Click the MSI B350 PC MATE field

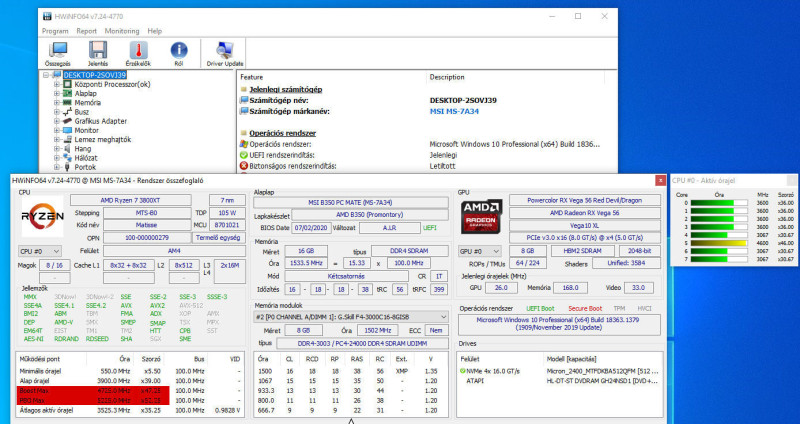click(x=351, y=203)
